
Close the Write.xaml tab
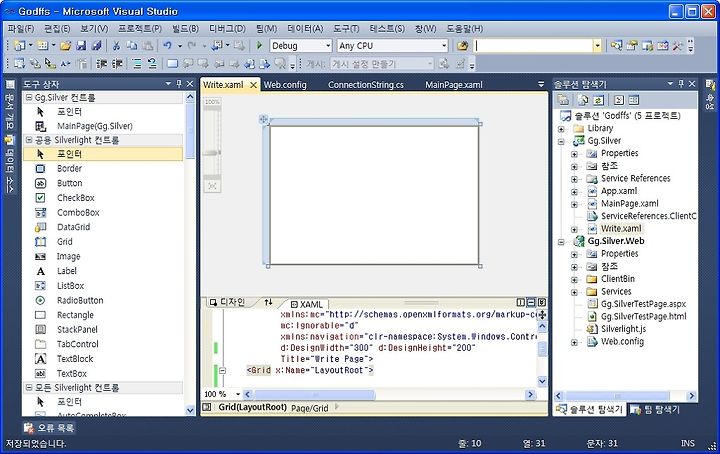[253, 85]
